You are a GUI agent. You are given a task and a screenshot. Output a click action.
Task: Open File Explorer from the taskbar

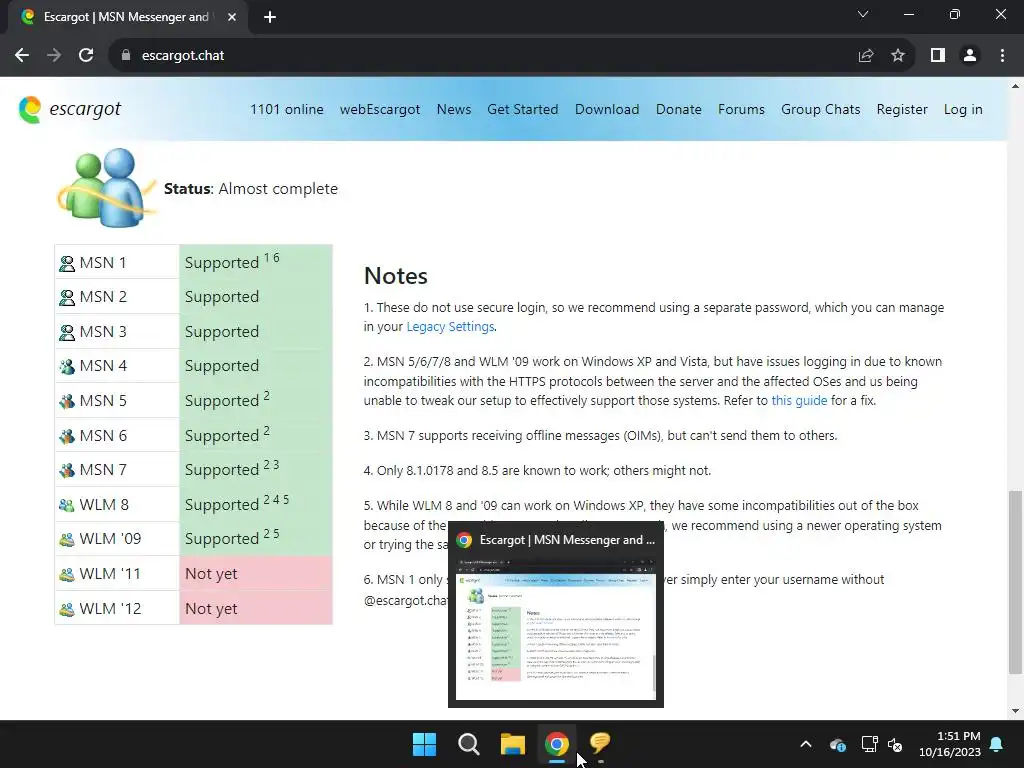pos(513,744)
